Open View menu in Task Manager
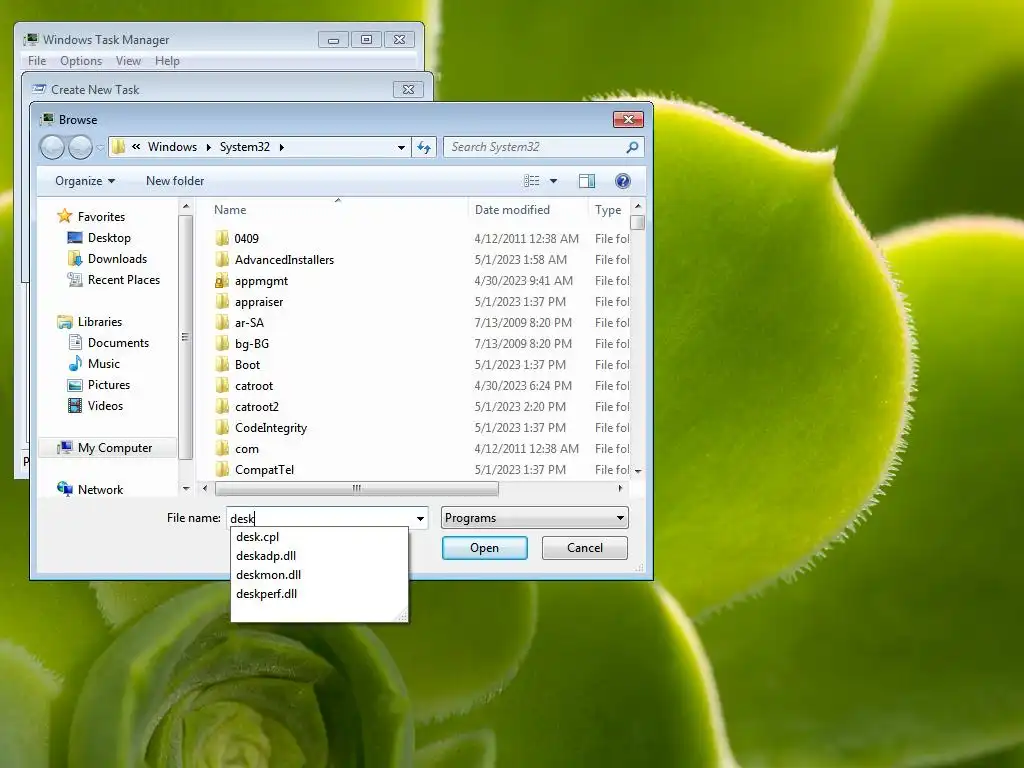1024x768 pixels. [128, 61]
